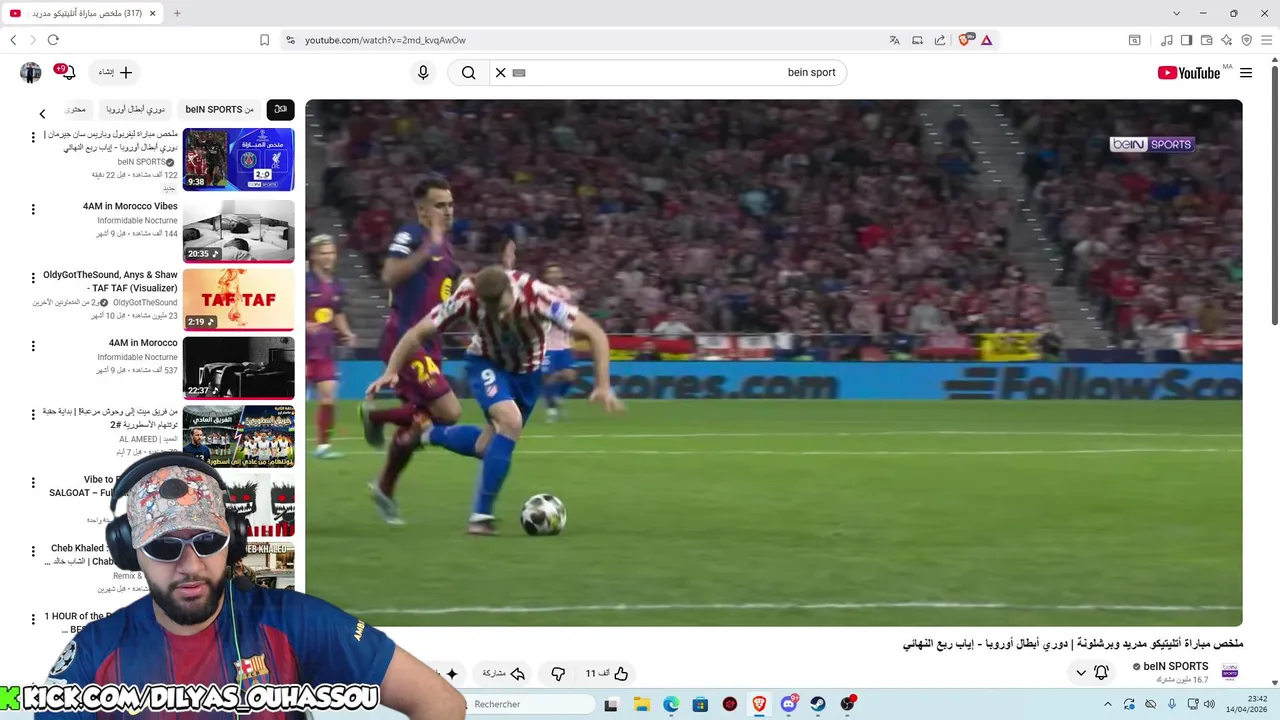Show hidden system tray icons chevron
1280x720 pixels.
(x=1108, y=704)
